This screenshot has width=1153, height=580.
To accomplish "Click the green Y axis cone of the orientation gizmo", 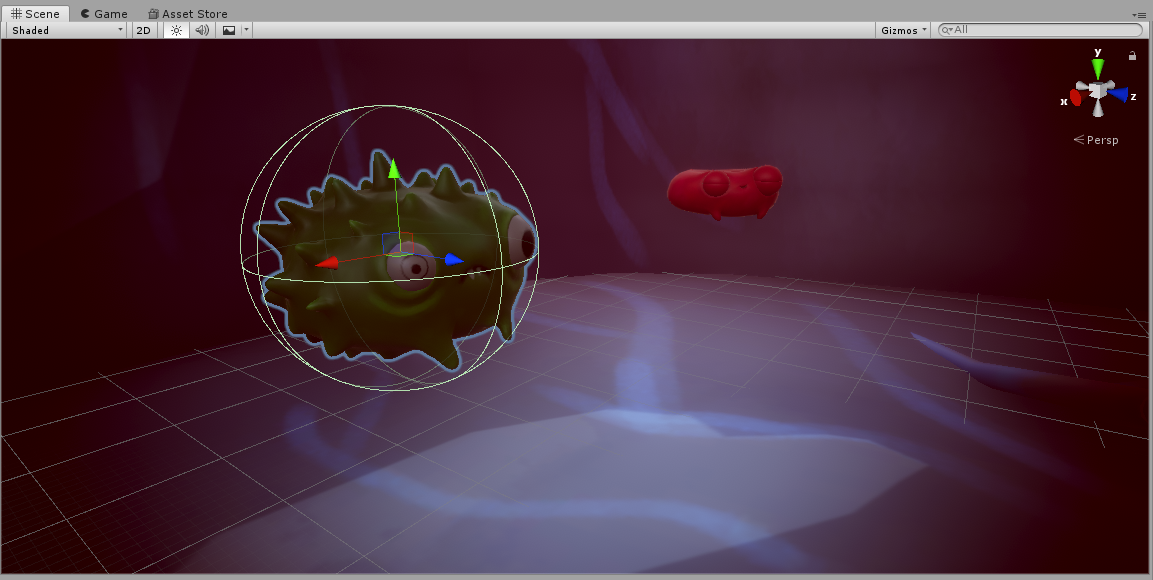I will (x=1098, y=68).
